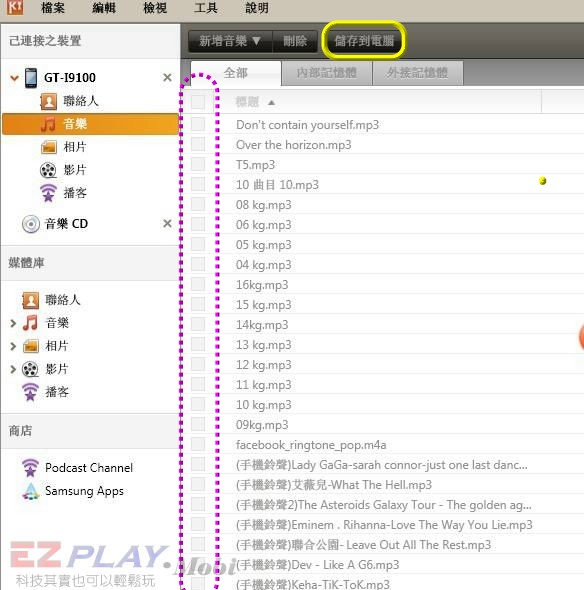Click the device 聯絡人 contacts icon
Image resolution: width=584 pixels, height=590 pixels.
tap(49, 101)
